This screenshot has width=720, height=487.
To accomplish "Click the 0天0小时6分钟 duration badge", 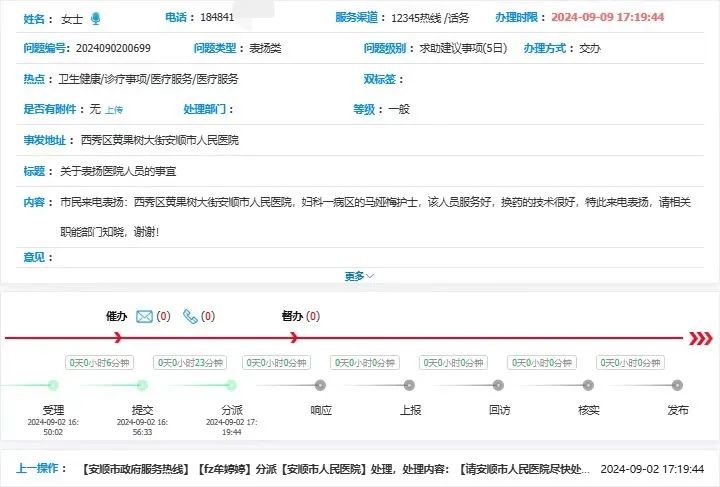I will pyautogui.click(x=99, y=363).
